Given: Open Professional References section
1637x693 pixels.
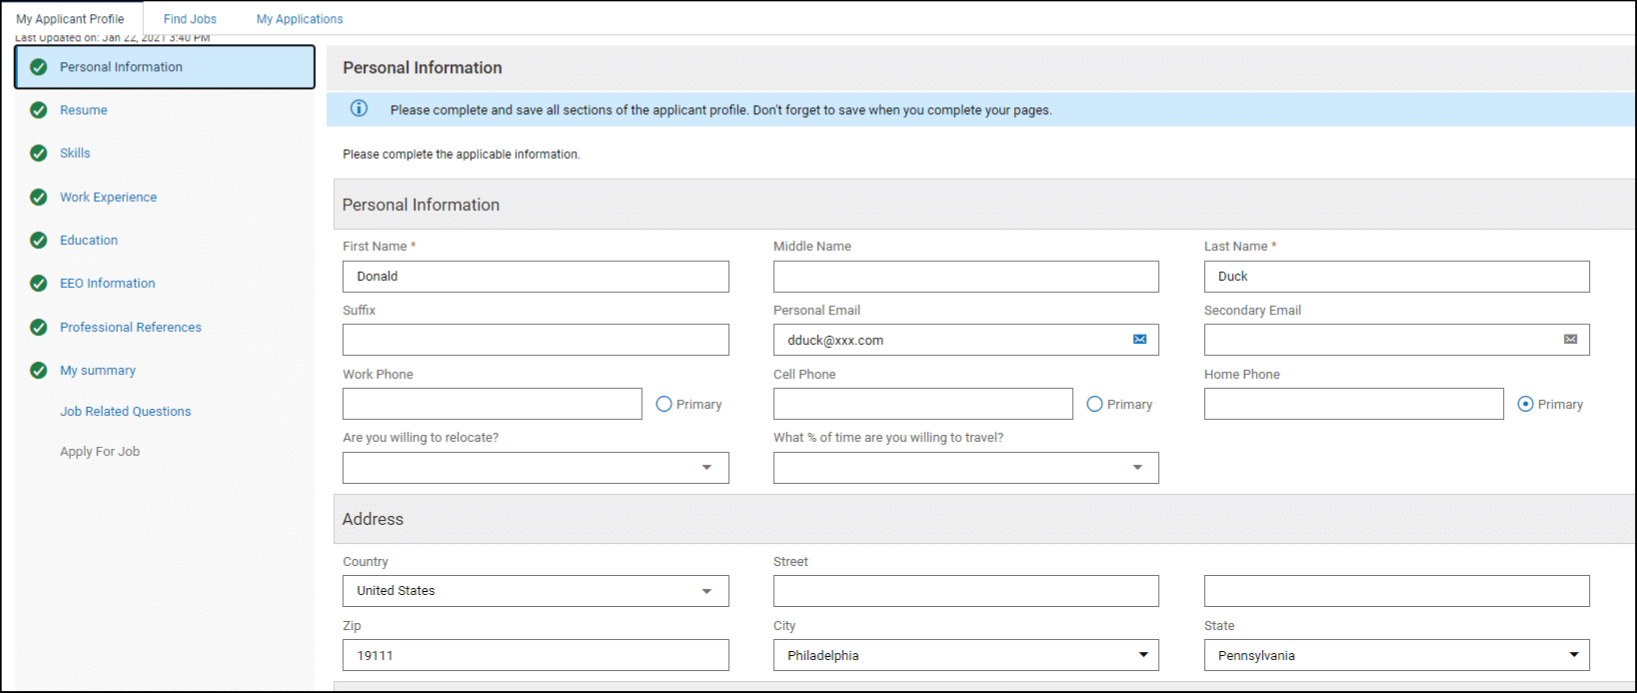Looking at the screenshot, I should point(130,327).
